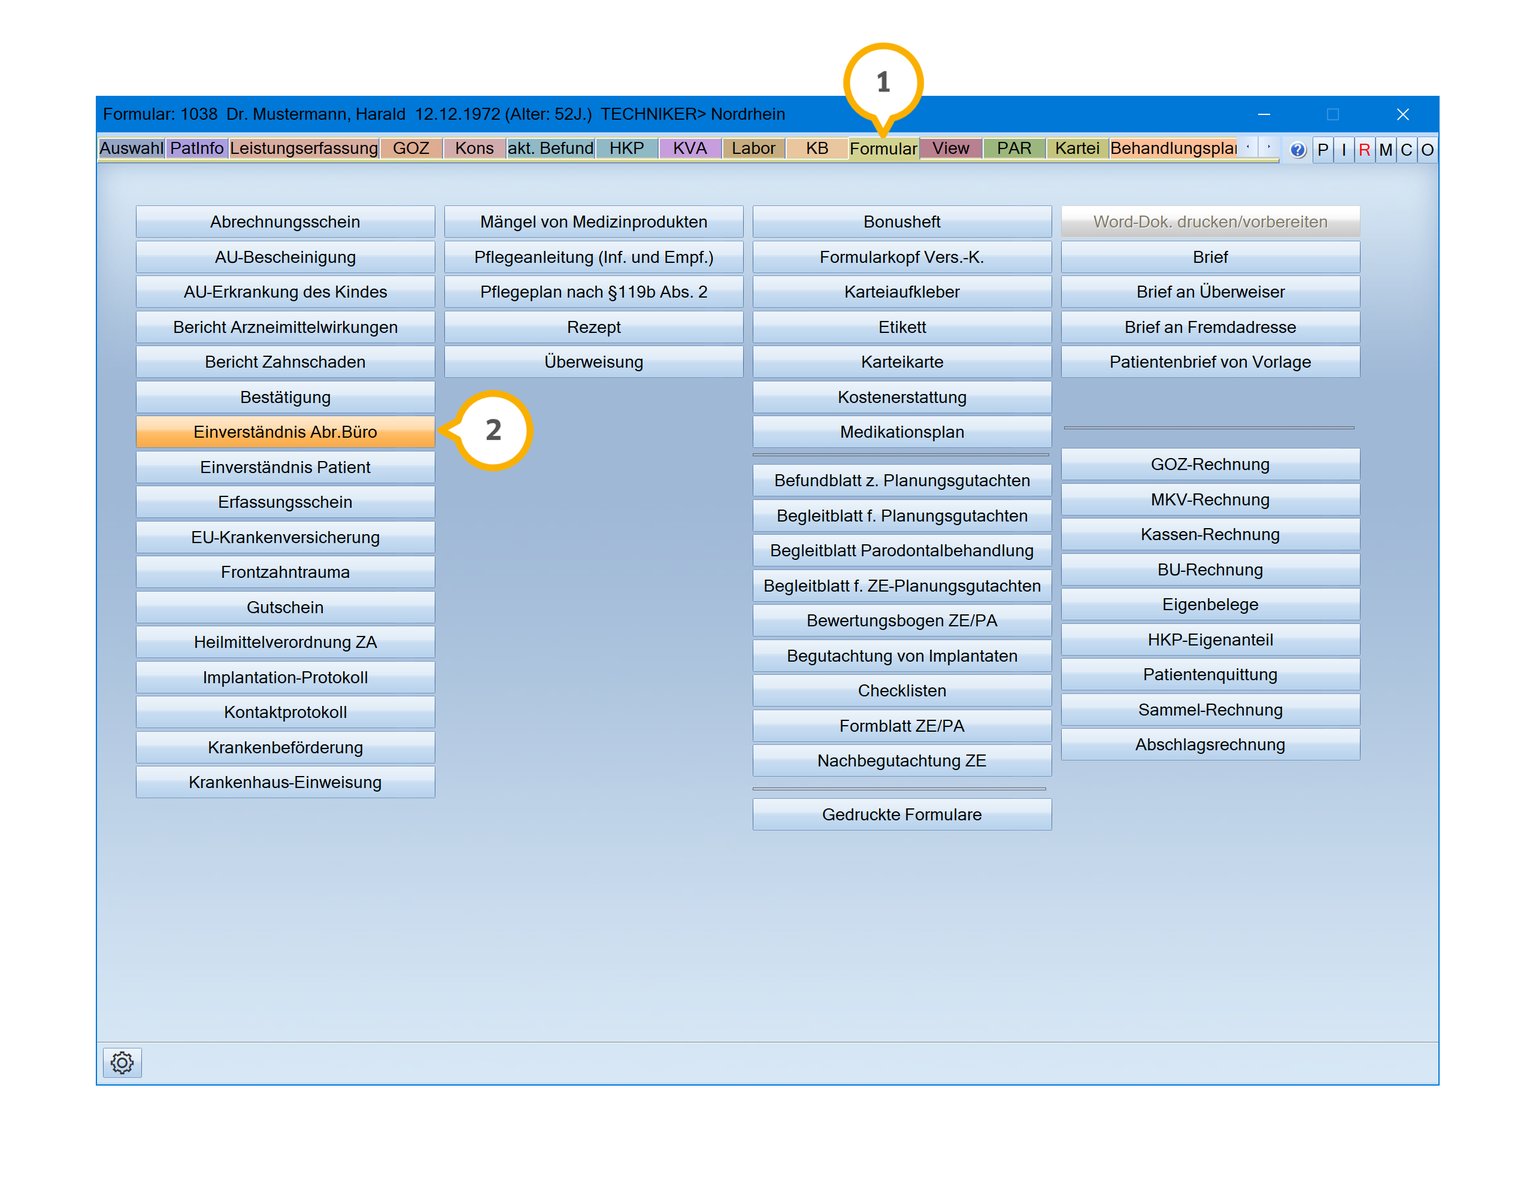Open the settings gear icon at bottom left
Screen dimensions: 1536x1182
(122, 1062)
